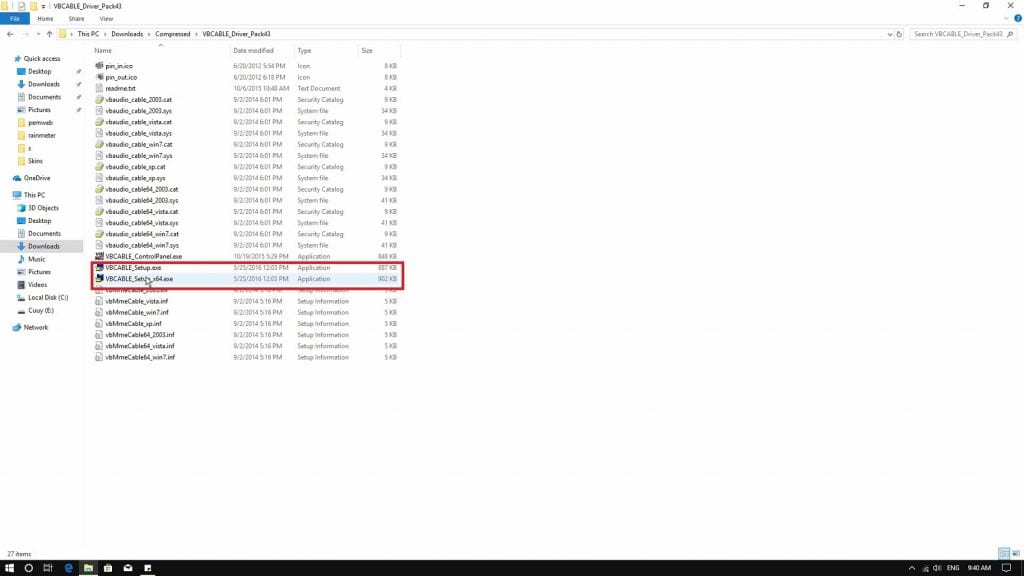Image resolution: width=1024 pixels, height=576 pixels.
Task: Select vbaudio_cable64_vista.sys file
Action: pos(141,223)
